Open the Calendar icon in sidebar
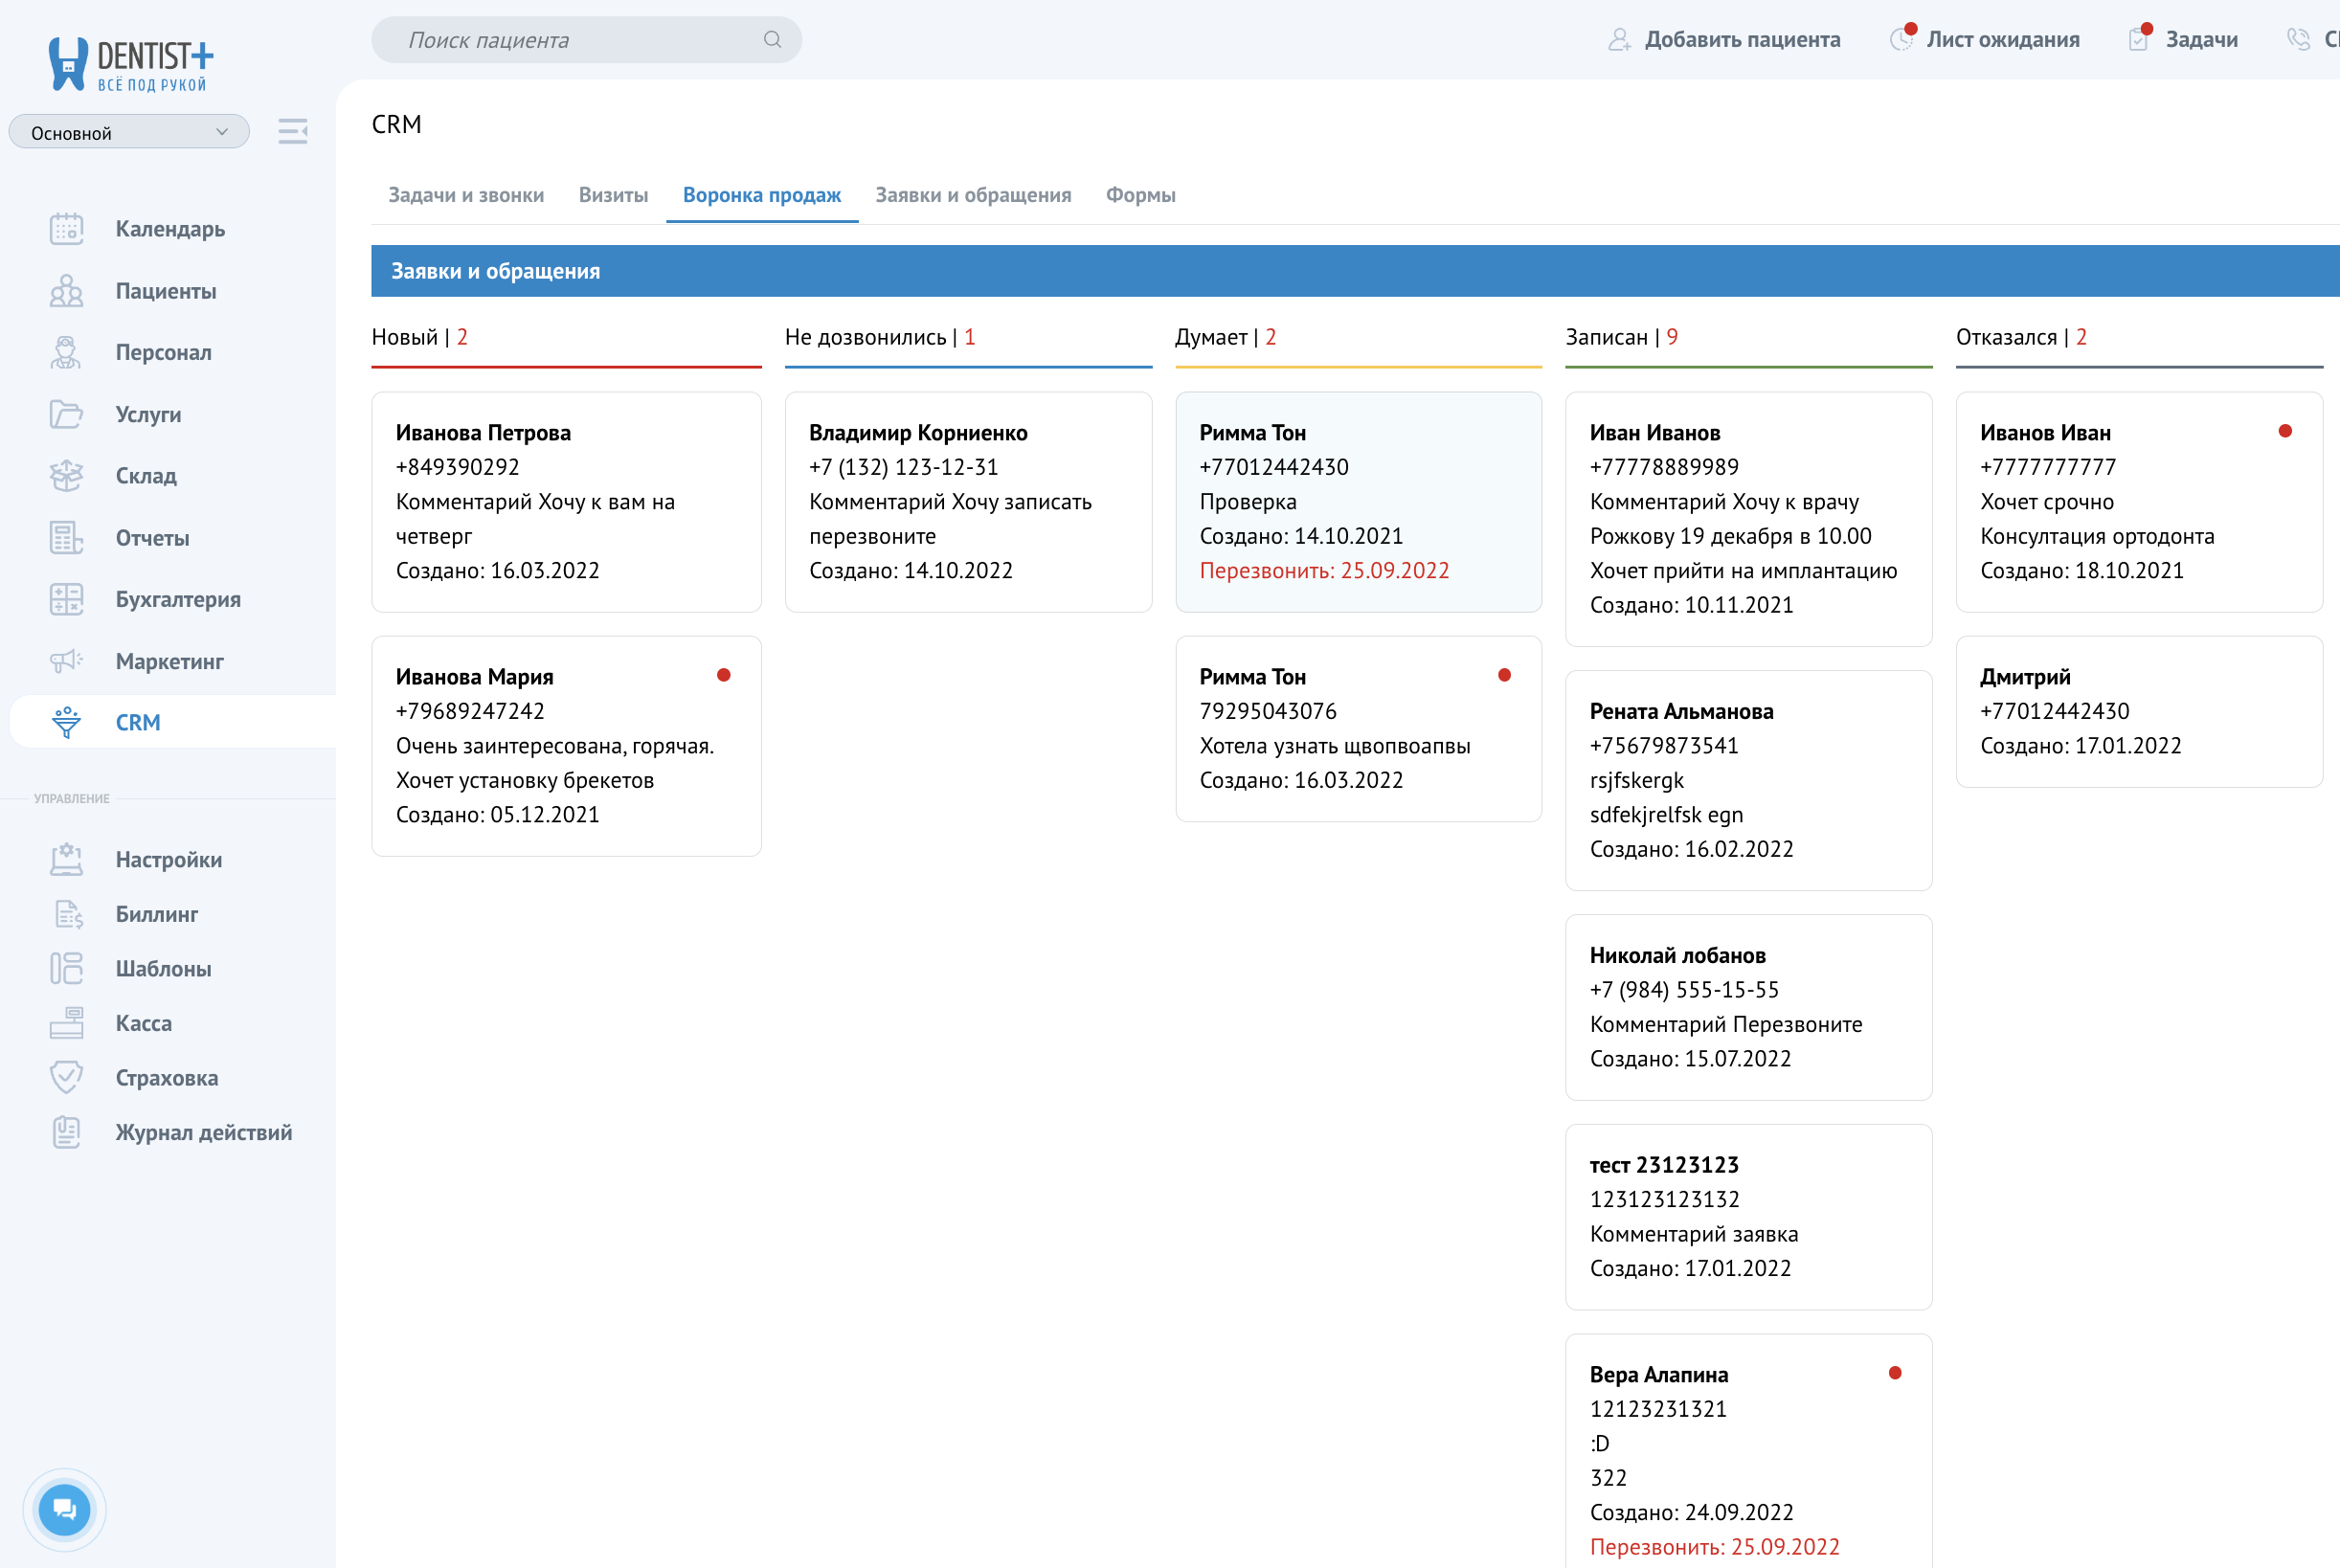The width and height of the screenshot is (2340, 1568). pyautogui.click(x=66, y=229)
